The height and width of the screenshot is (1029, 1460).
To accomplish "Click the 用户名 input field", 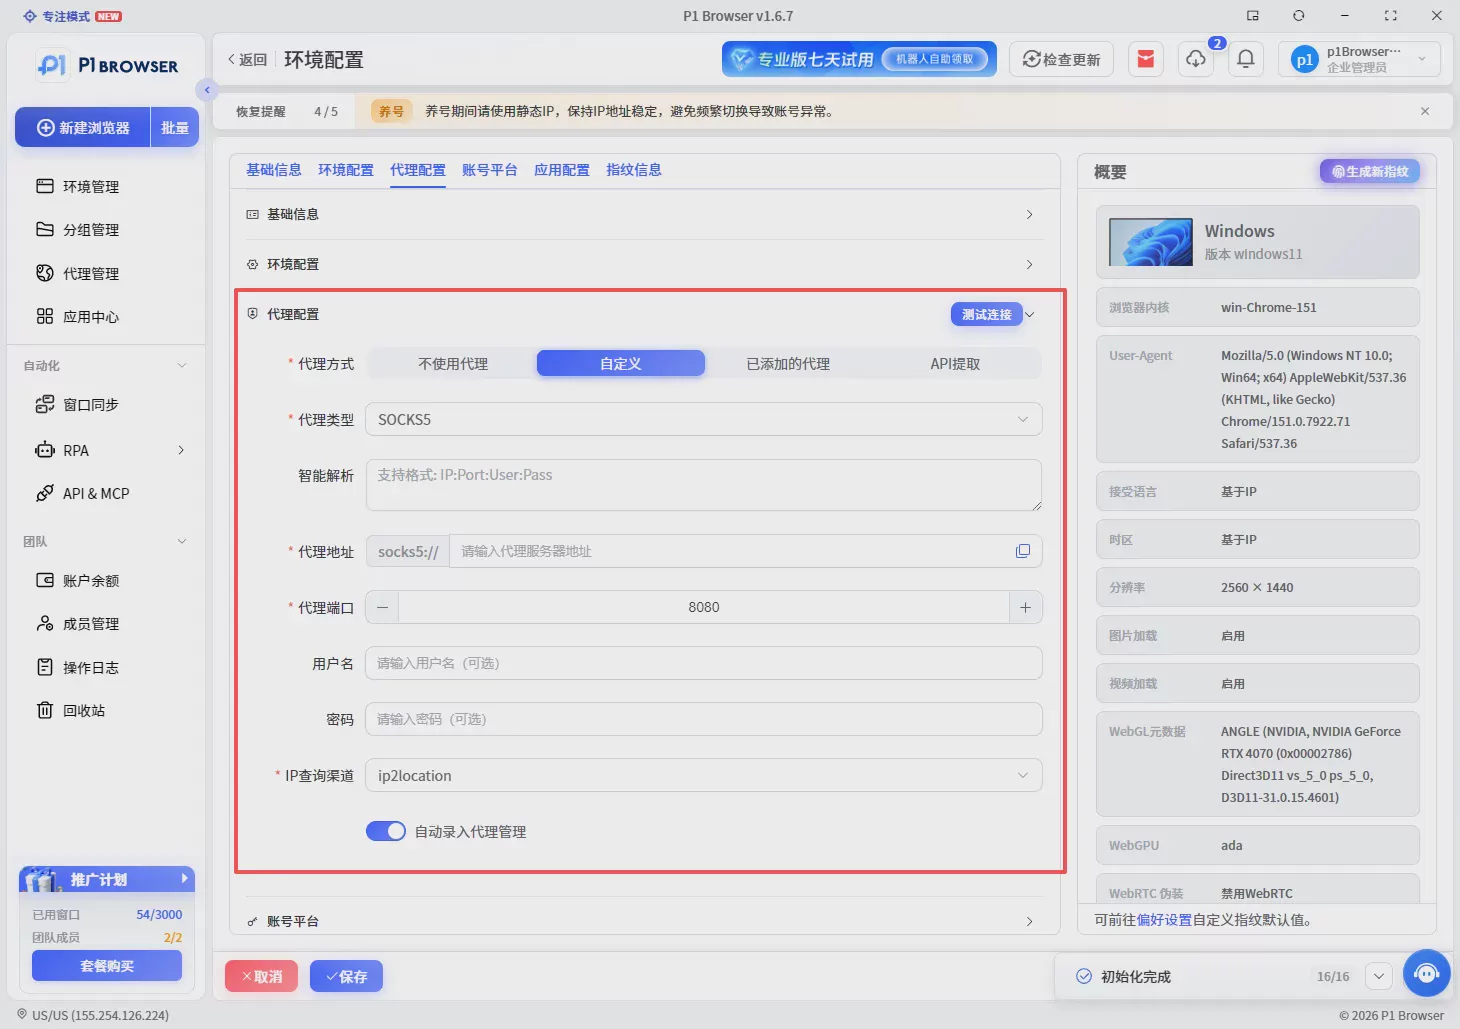I will click(x=704, y=663).
